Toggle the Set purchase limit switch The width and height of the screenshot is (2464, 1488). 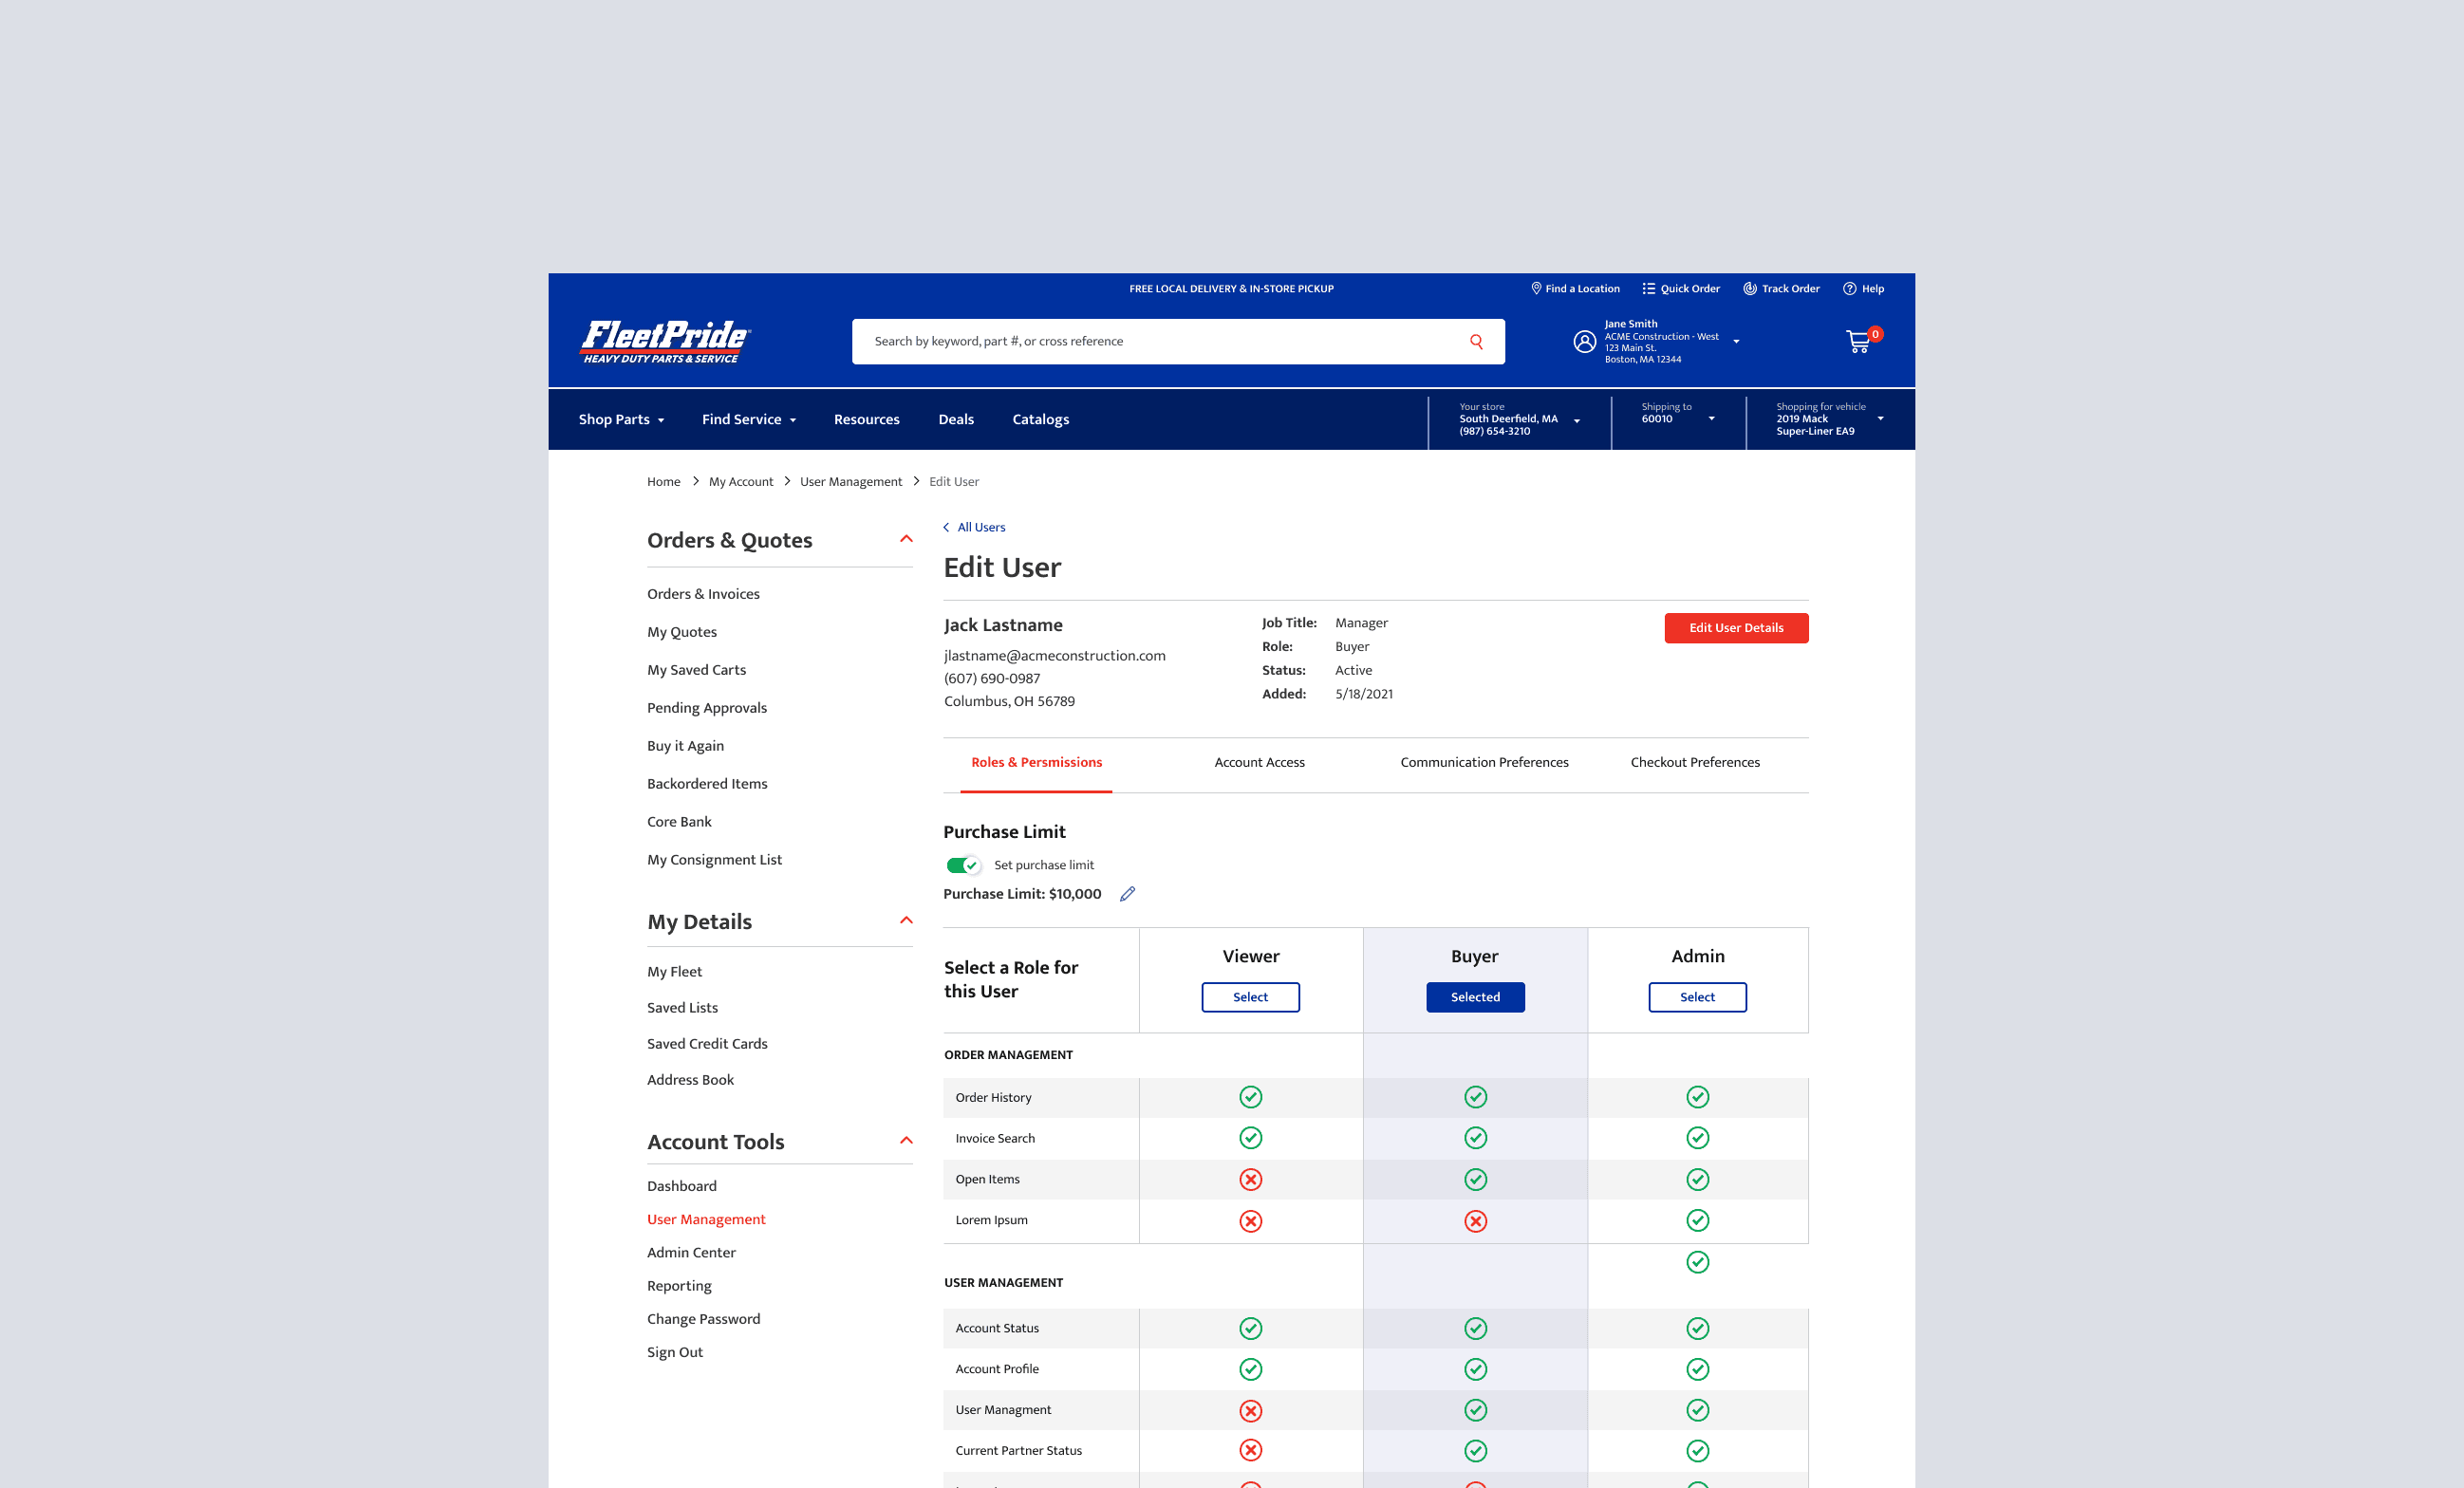pos(963,865)
